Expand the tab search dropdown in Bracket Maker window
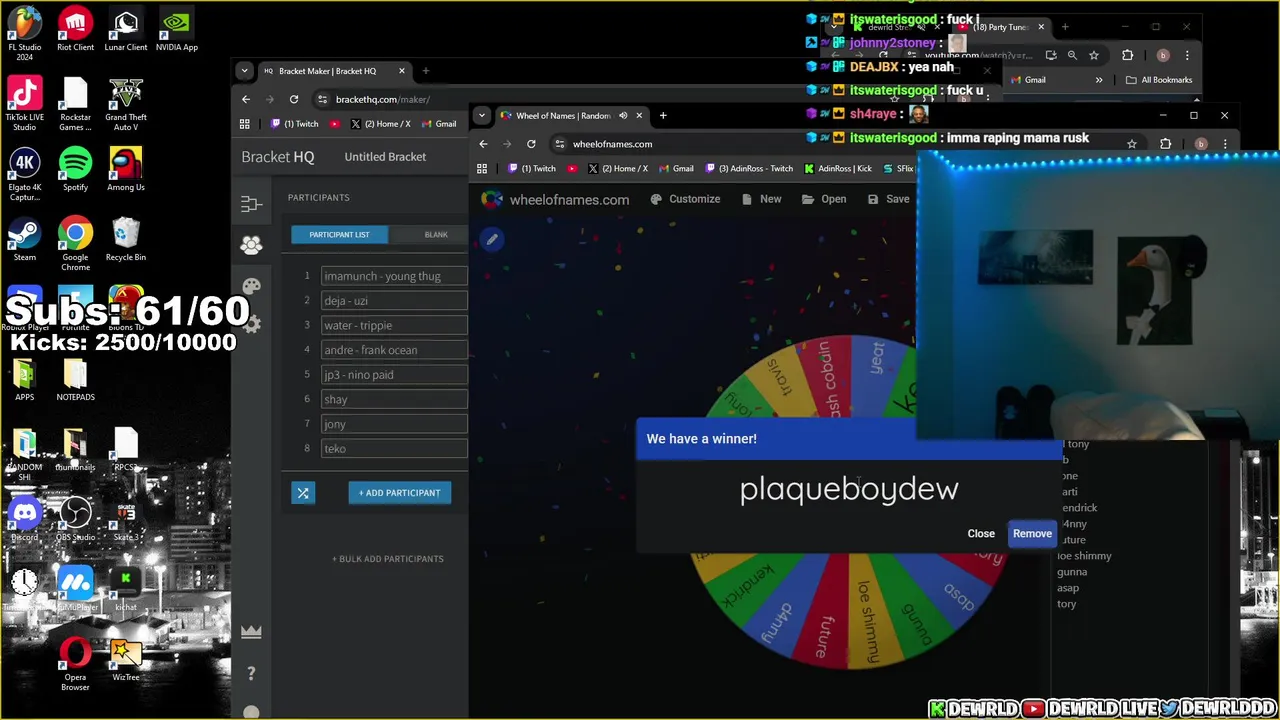Image resolution: width=1280 pixels, height=720 pixels. point(244,71)
